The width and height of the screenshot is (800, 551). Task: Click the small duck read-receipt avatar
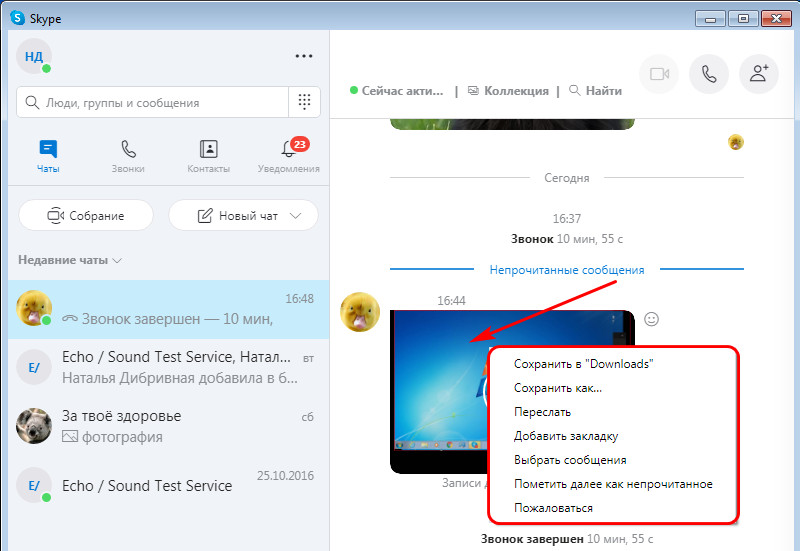736,142
